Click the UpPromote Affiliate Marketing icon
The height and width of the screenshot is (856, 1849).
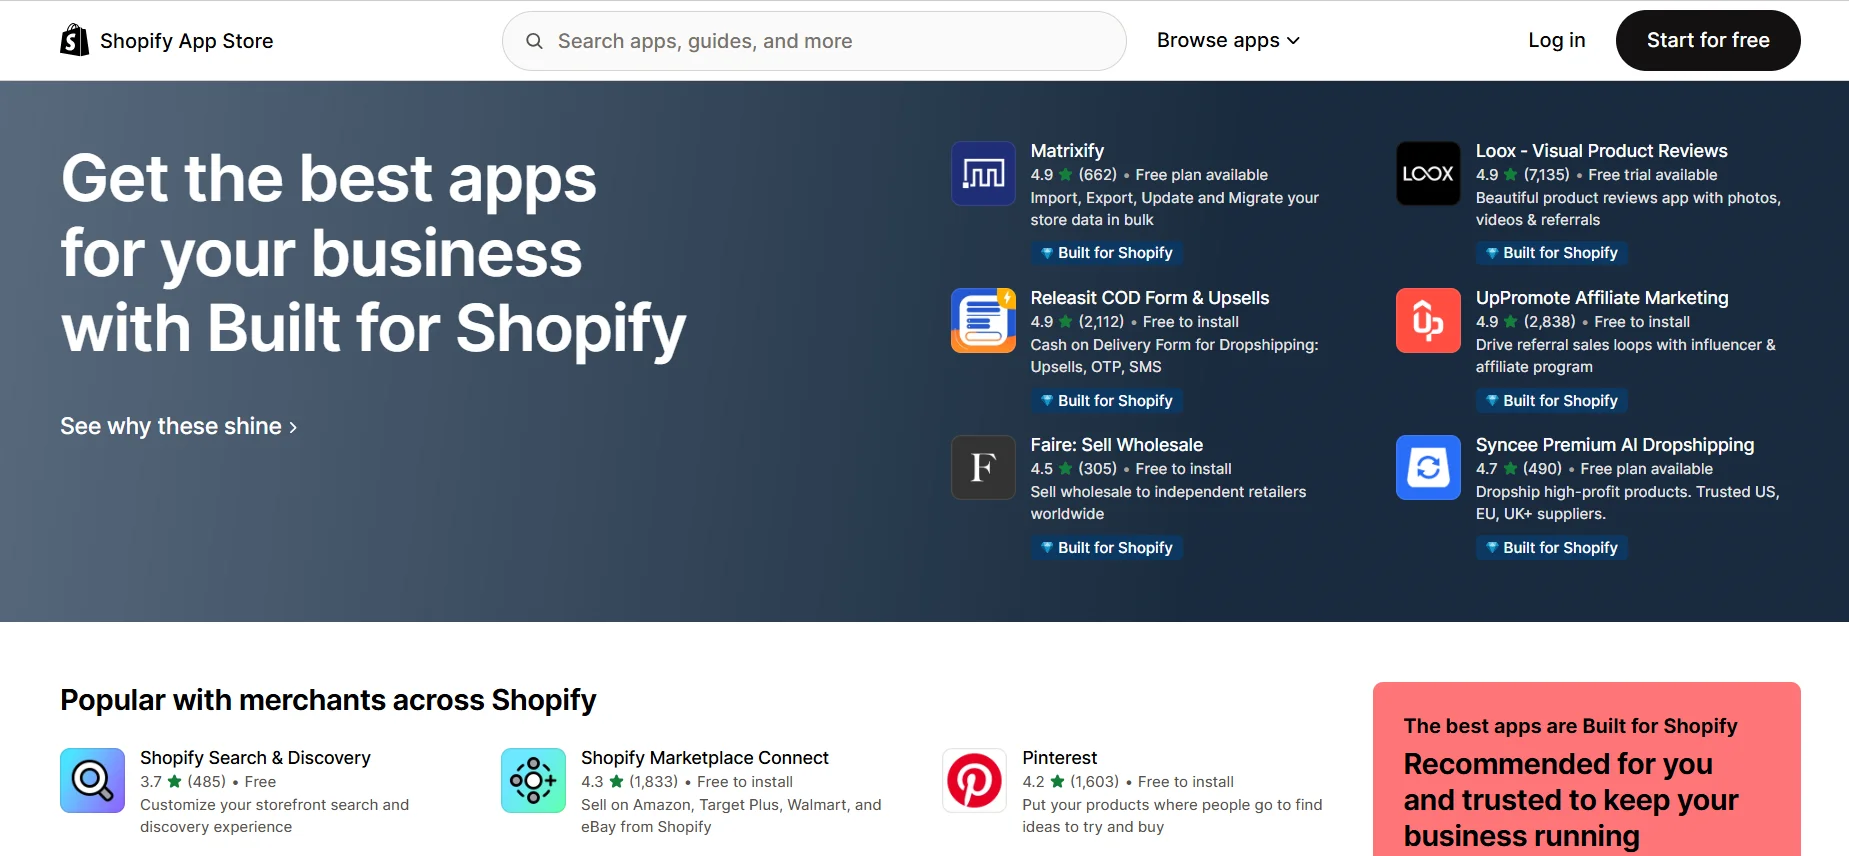pyautogui.click(x=1427, y=321)
